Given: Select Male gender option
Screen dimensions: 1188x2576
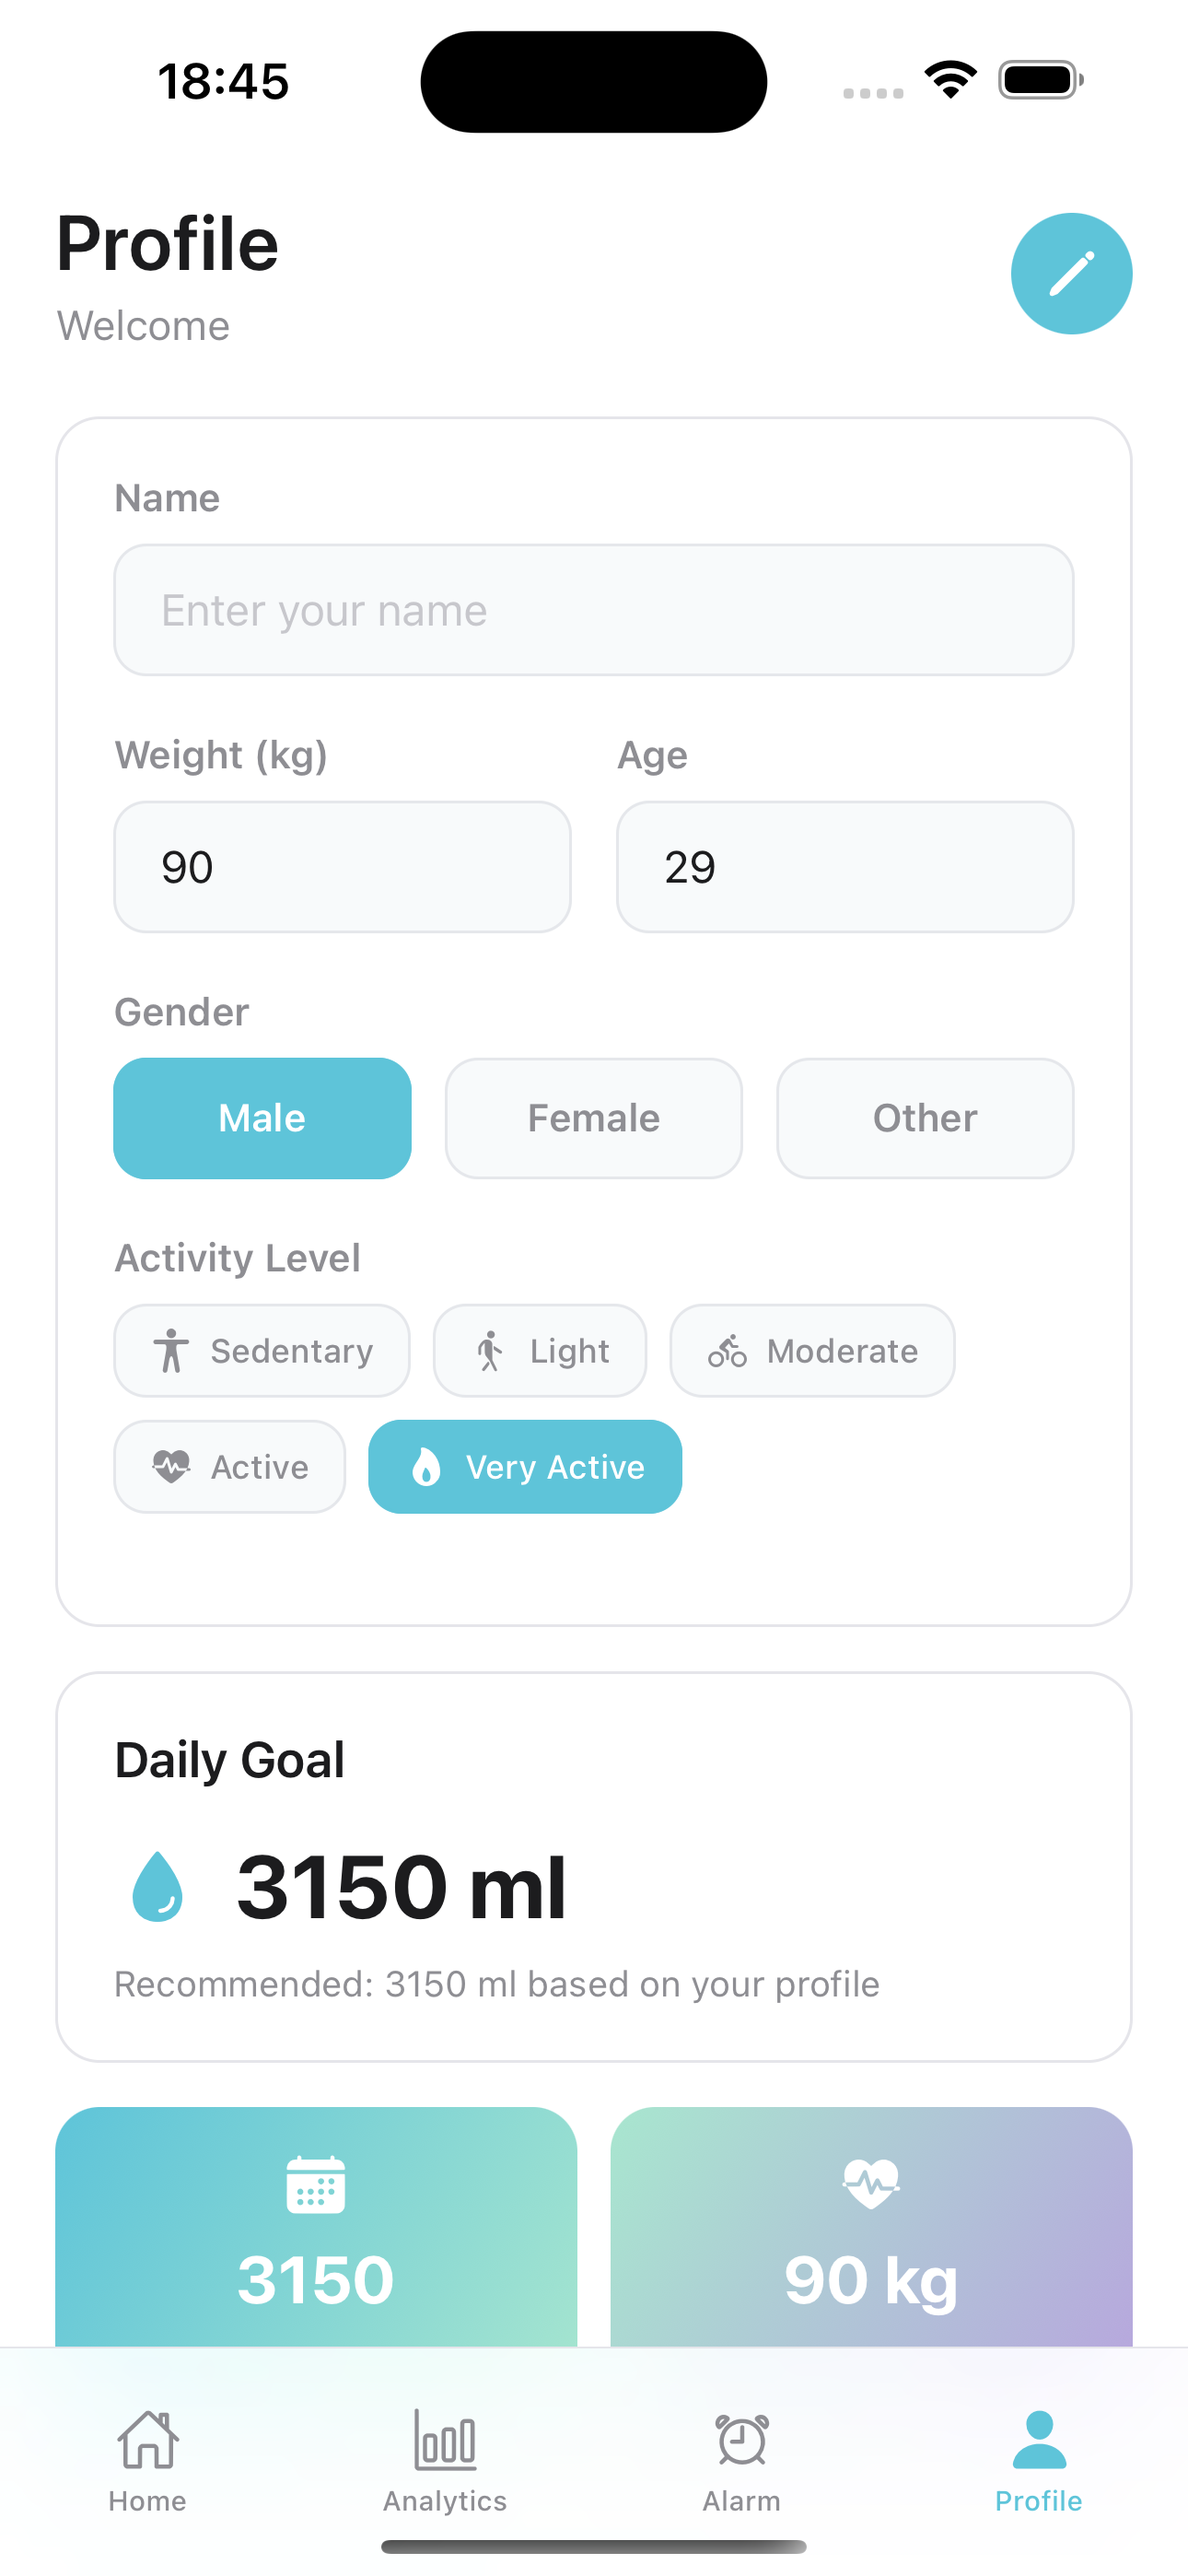Looking at the screenshot, I should click(262, 1118).
